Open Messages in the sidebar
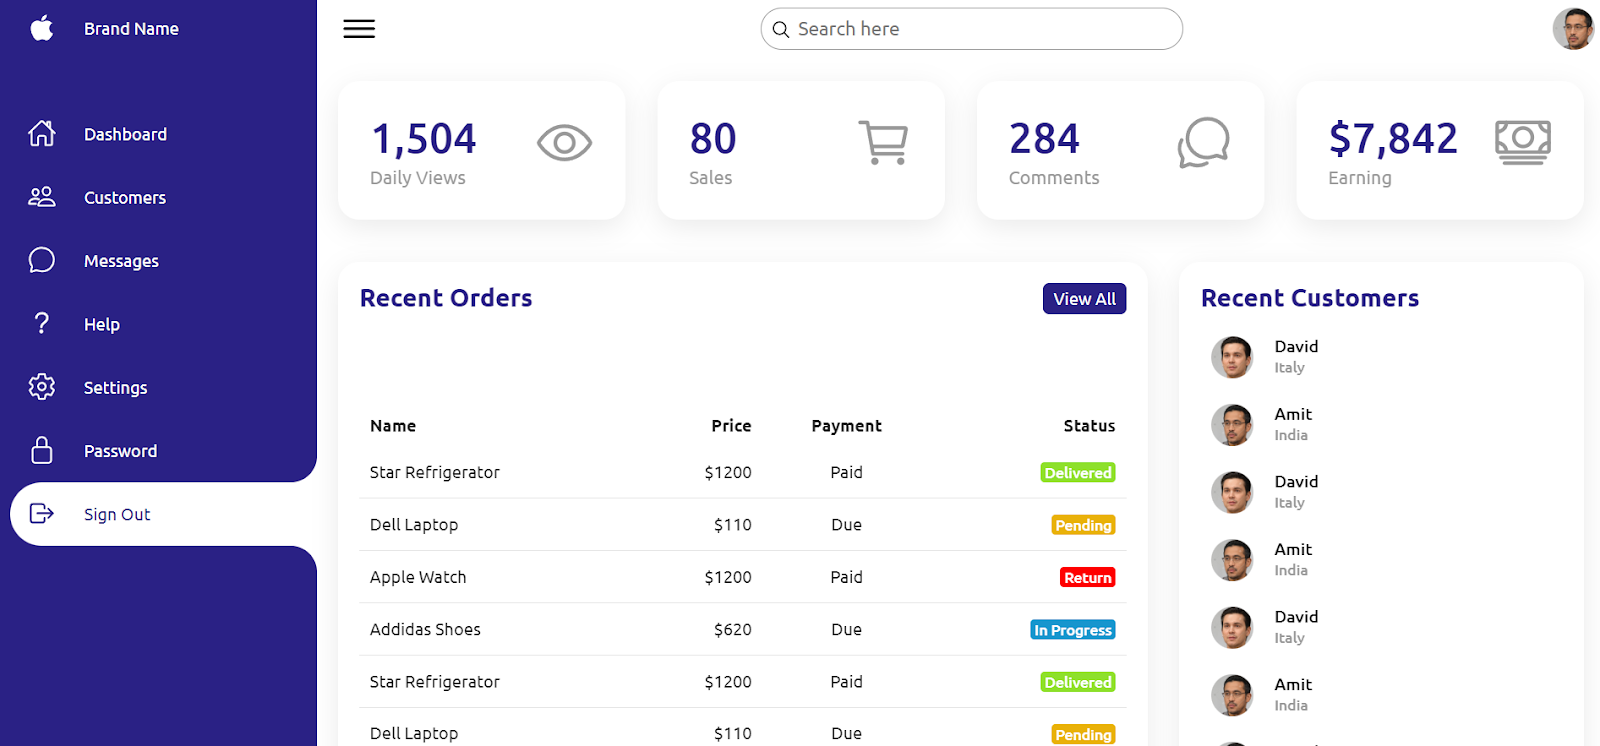The height and width of the screenshot is (746, 1600). coord(163,261)
